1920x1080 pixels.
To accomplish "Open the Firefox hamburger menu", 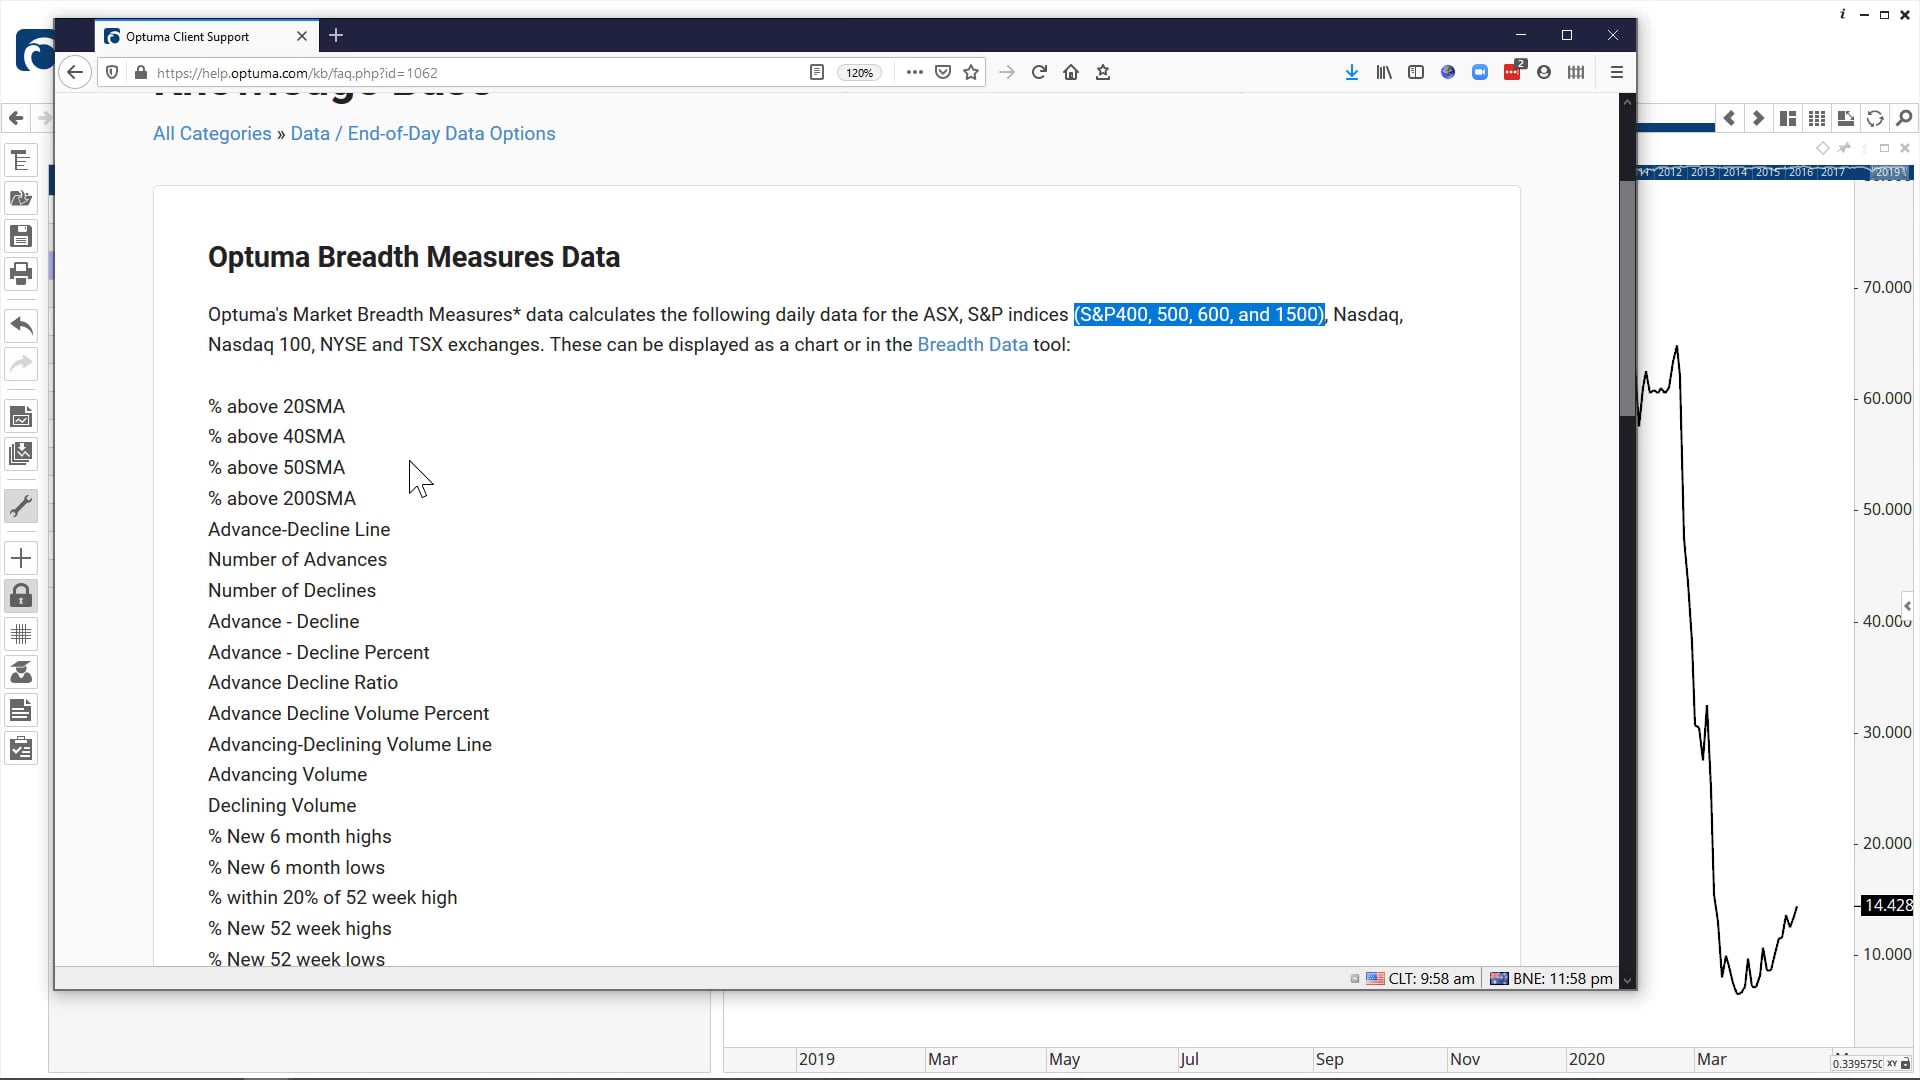I will (x=1617, y=72).
